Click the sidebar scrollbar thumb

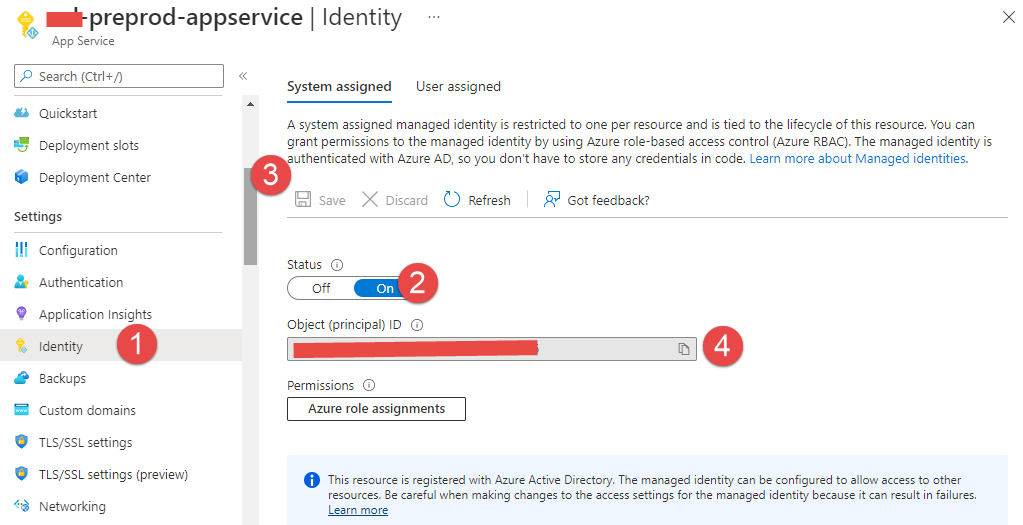click(x=250, y=215)
